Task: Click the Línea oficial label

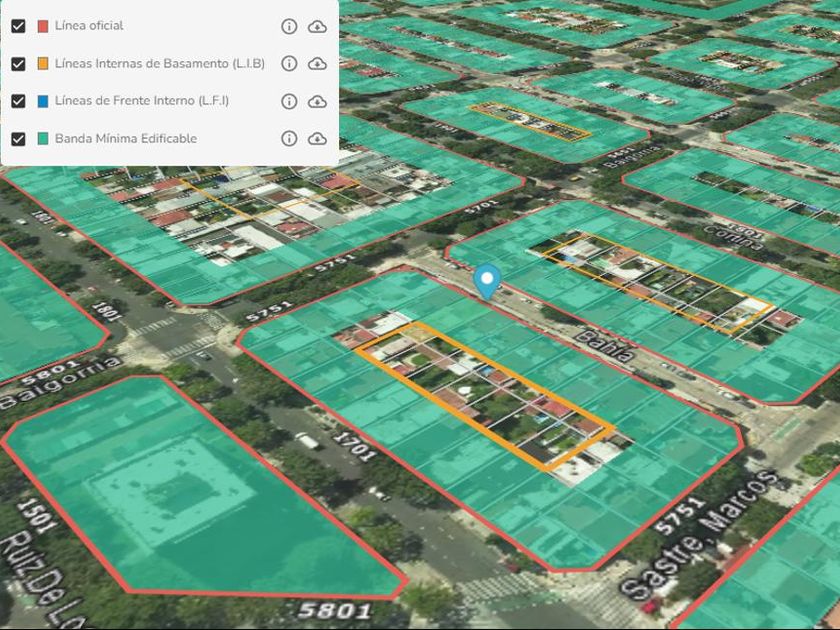Action: [89, 26]
